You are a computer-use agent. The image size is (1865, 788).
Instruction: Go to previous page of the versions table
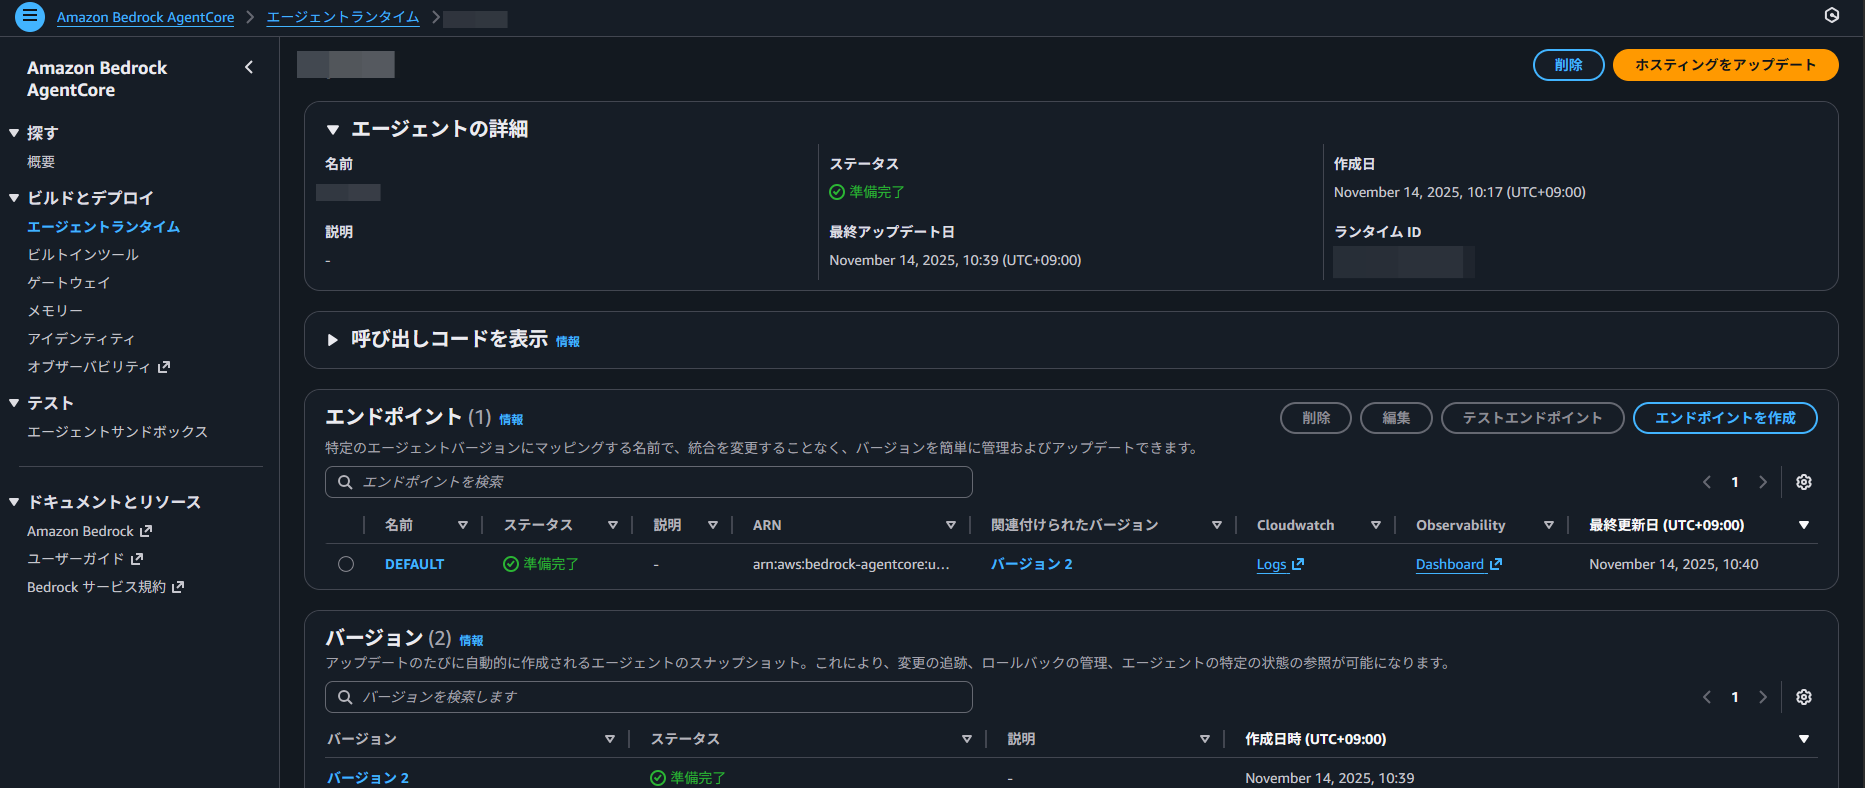(1707, 697)
